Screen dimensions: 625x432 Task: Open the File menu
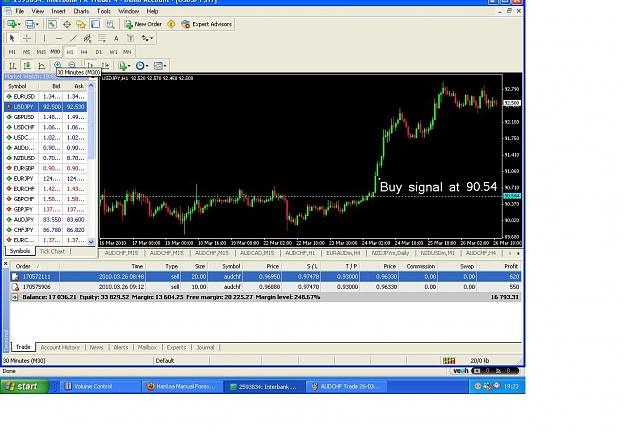point(20,11)
